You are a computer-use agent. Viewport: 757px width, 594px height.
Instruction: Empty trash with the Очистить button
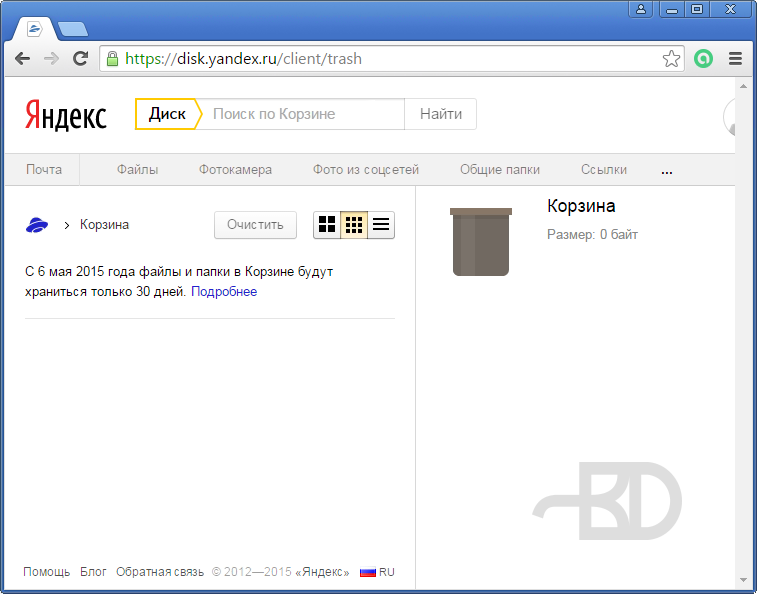pos(255,225)
